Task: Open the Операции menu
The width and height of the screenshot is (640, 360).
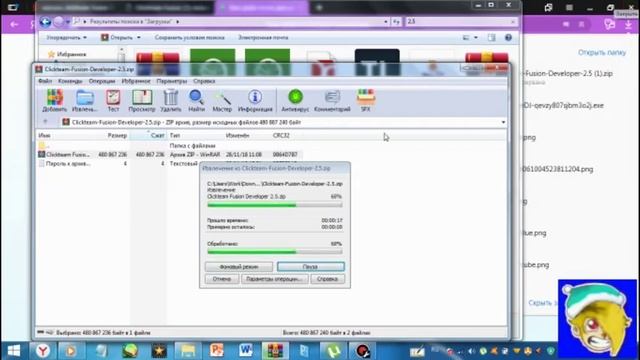Action: coord(102,81)
